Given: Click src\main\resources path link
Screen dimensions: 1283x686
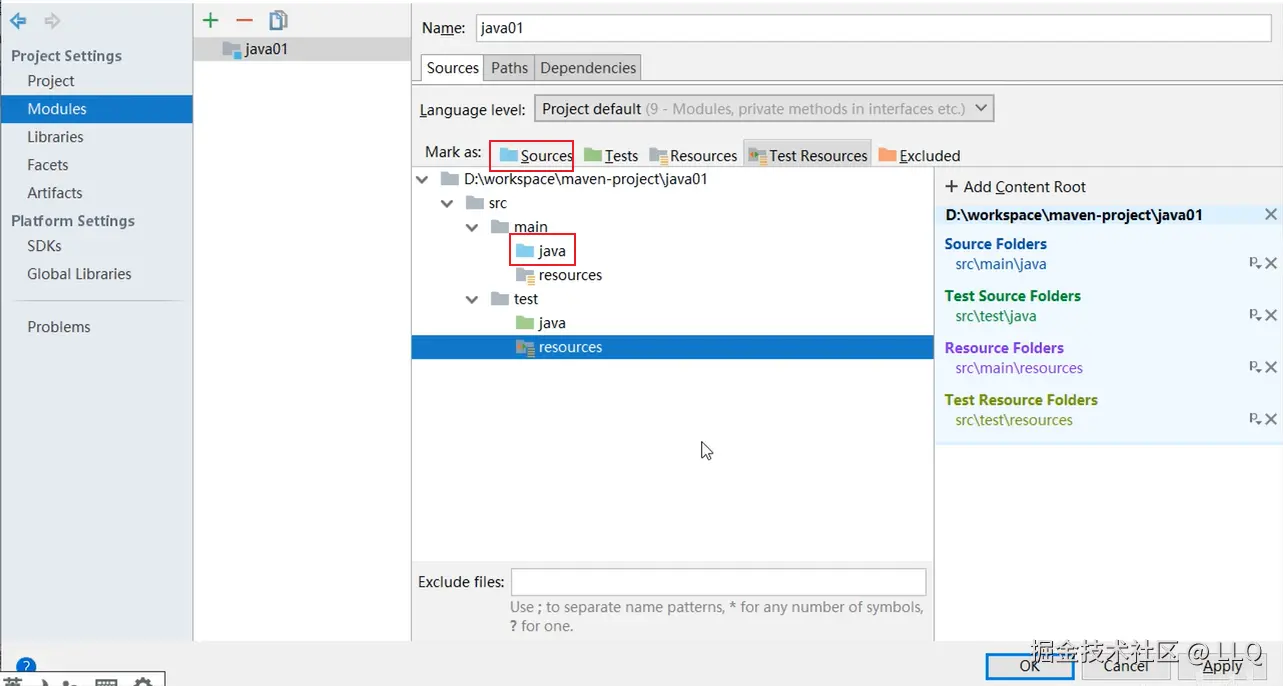Looking at the screenshot, I should coord(1019,368).
